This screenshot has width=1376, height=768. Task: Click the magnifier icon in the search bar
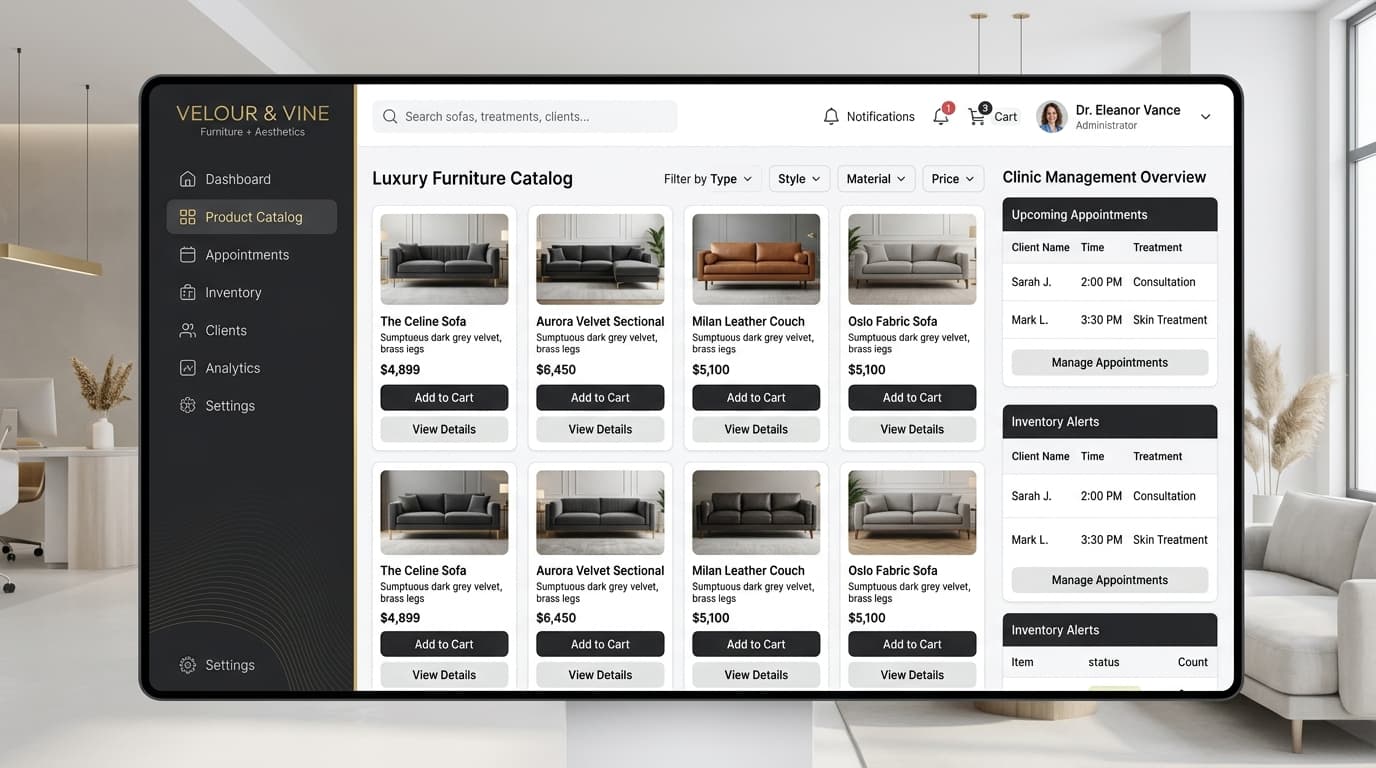390,117
